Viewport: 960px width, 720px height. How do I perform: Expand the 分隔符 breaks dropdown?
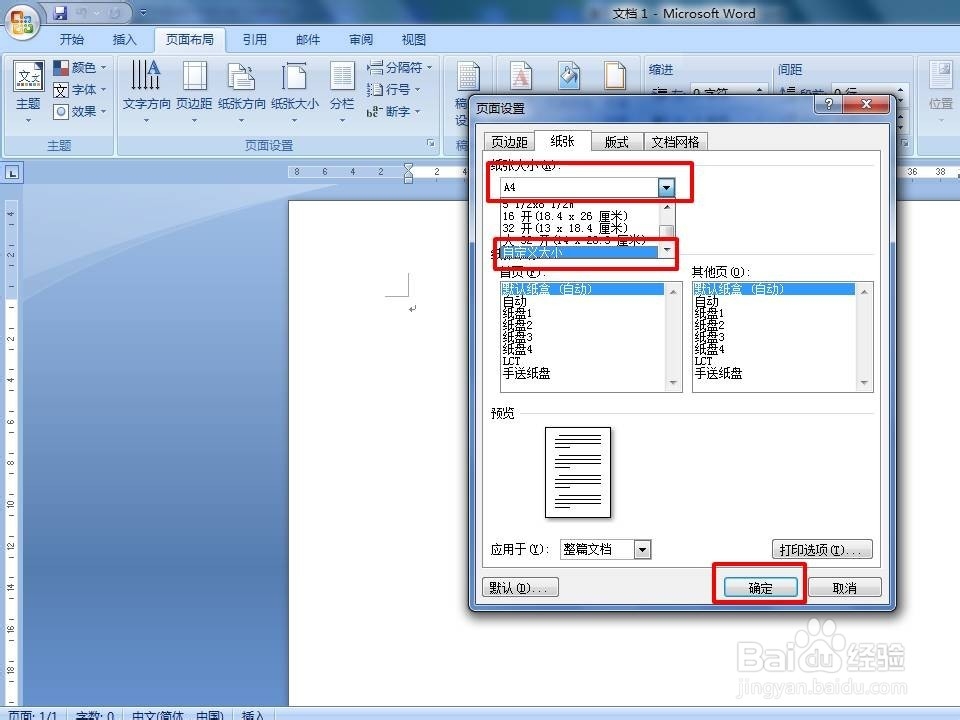(x=397, y=68)
